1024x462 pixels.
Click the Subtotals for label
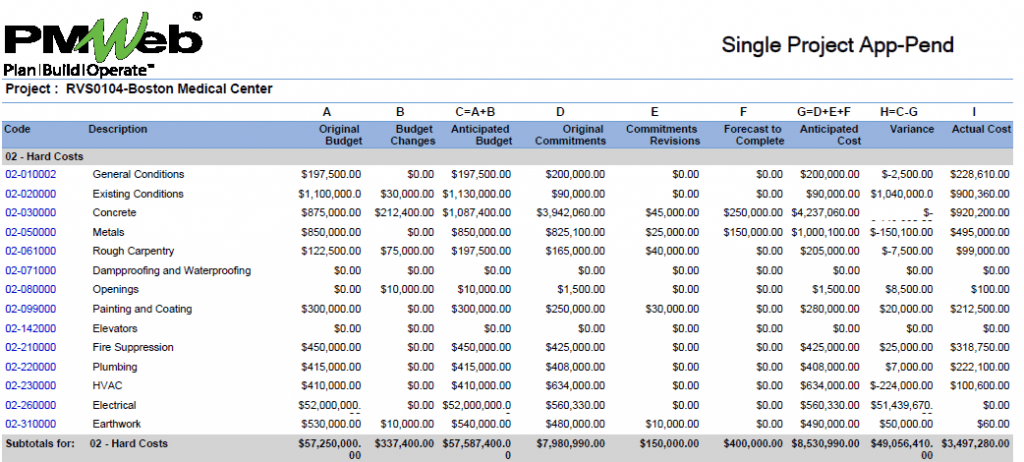coord(40,444)
